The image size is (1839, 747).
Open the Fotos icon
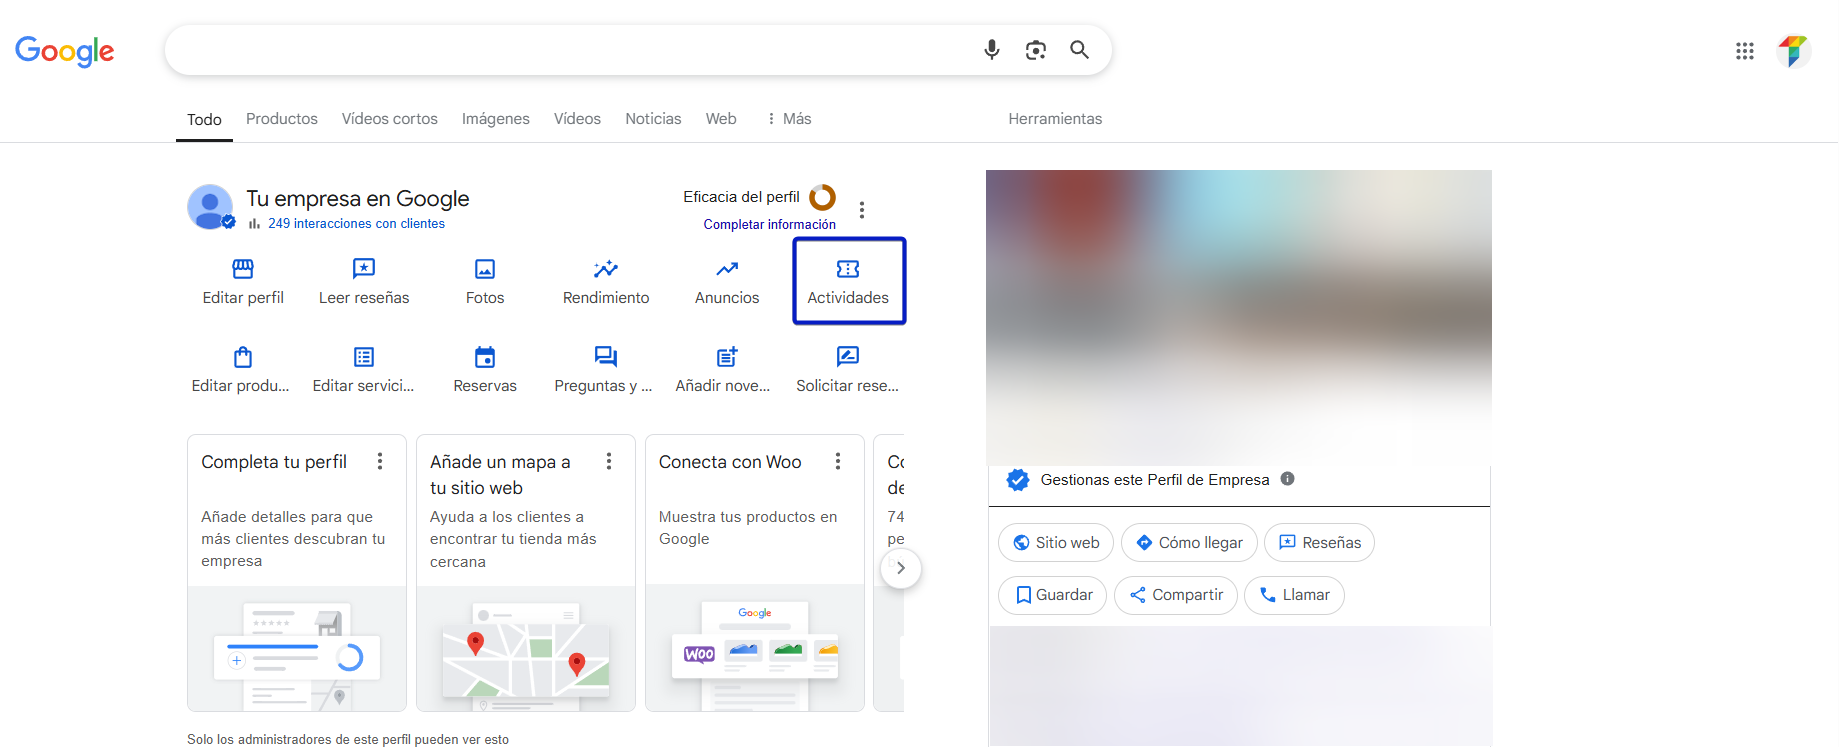point(485,269)
